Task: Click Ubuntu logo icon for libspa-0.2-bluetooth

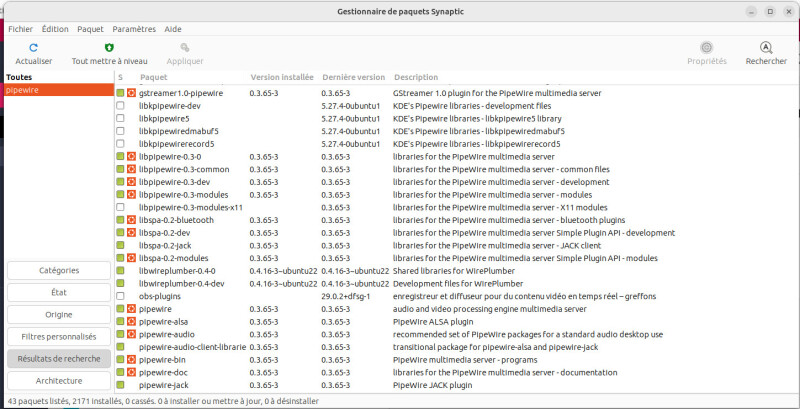Action: (131, 220)
